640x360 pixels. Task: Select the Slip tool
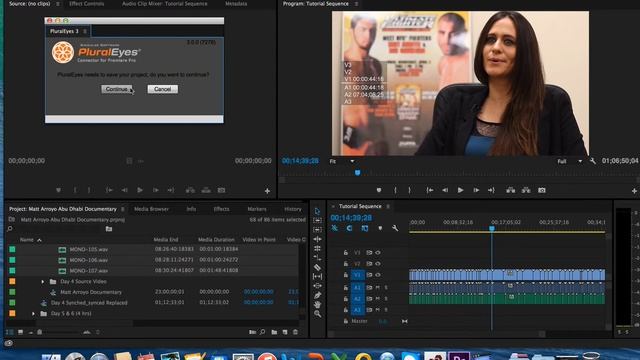pyautogui.click(x=317, y=277)
